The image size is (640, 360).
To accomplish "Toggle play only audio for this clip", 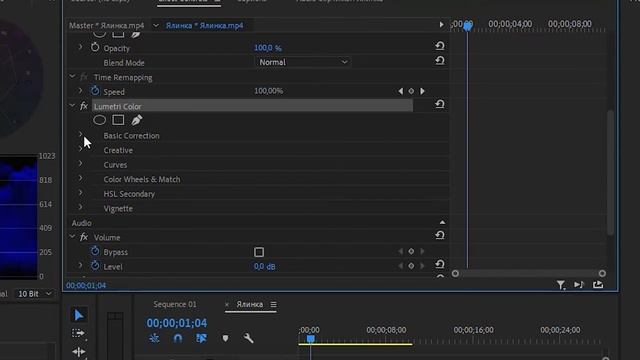I will pos(579,284).
